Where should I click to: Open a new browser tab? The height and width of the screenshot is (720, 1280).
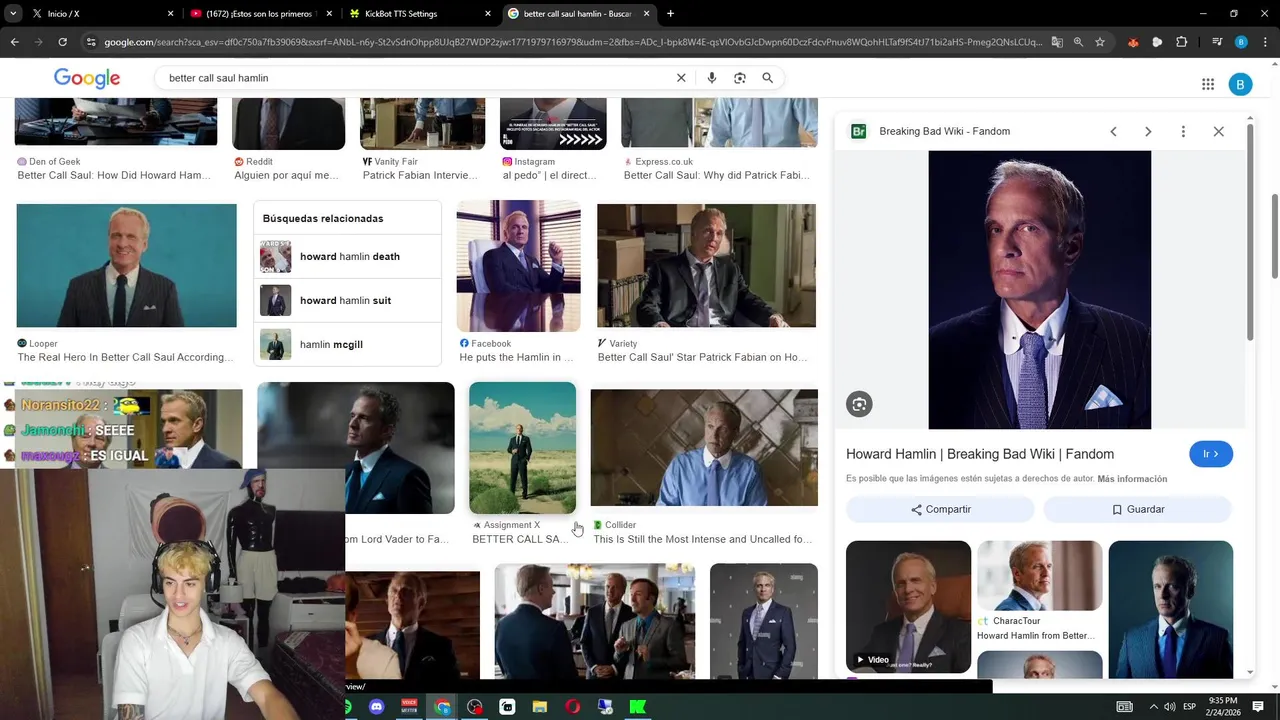click(x=670, y=14)
